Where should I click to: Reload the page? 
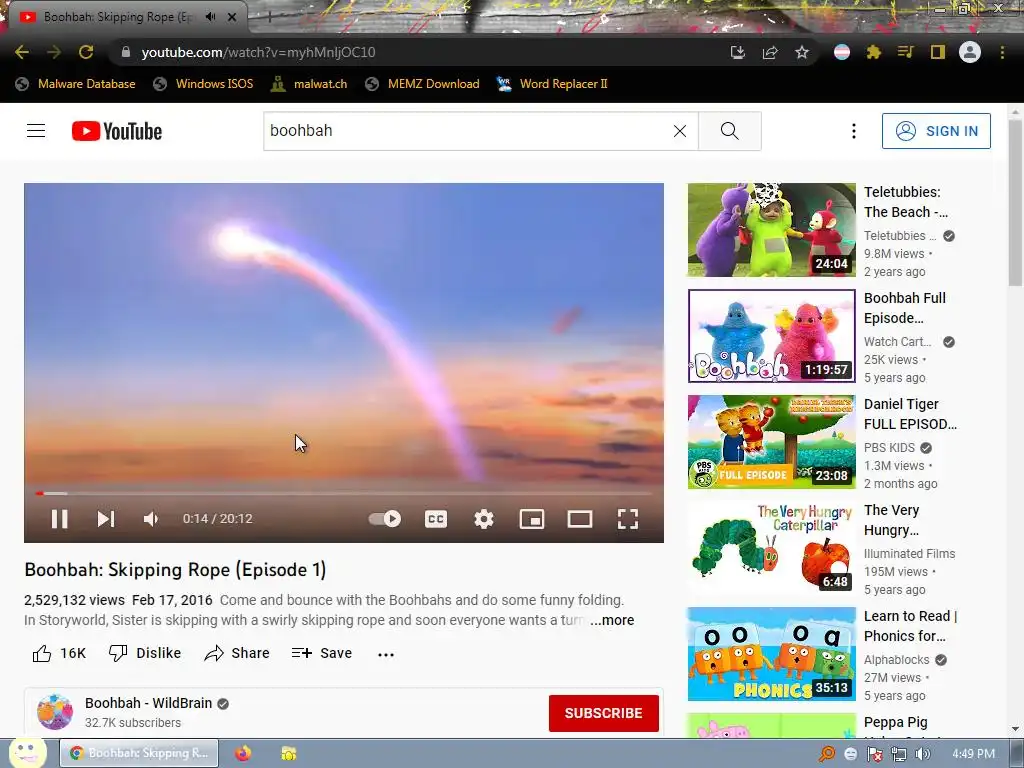(x=86, y=52)
